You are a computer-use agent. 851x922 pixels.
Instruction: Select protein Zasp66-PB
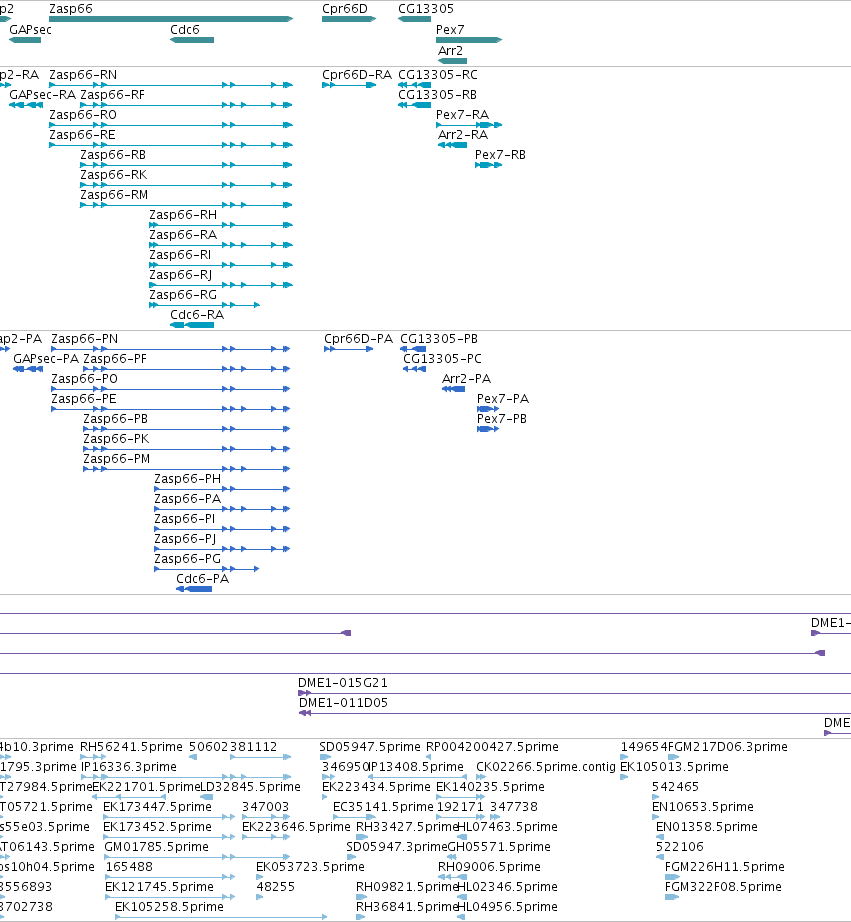click(x=116, y=419)
